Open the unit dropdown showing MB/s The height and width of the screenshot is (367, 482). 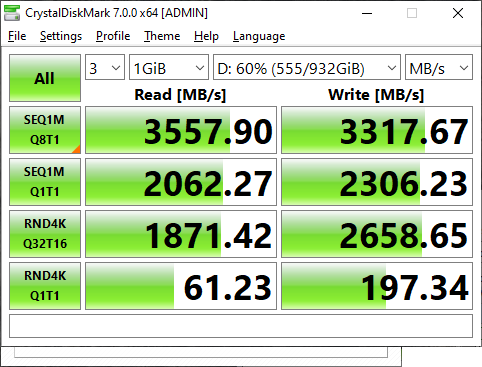[x=439, y=67]
